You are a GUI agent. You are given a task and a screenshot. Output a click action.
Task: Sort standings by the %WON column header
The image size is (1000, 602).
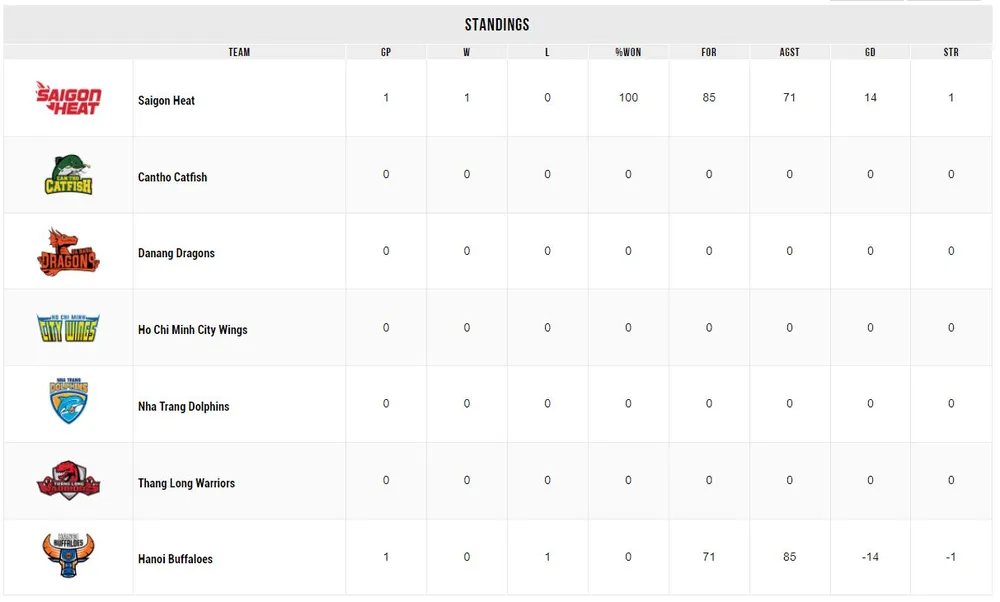(628, 52)
